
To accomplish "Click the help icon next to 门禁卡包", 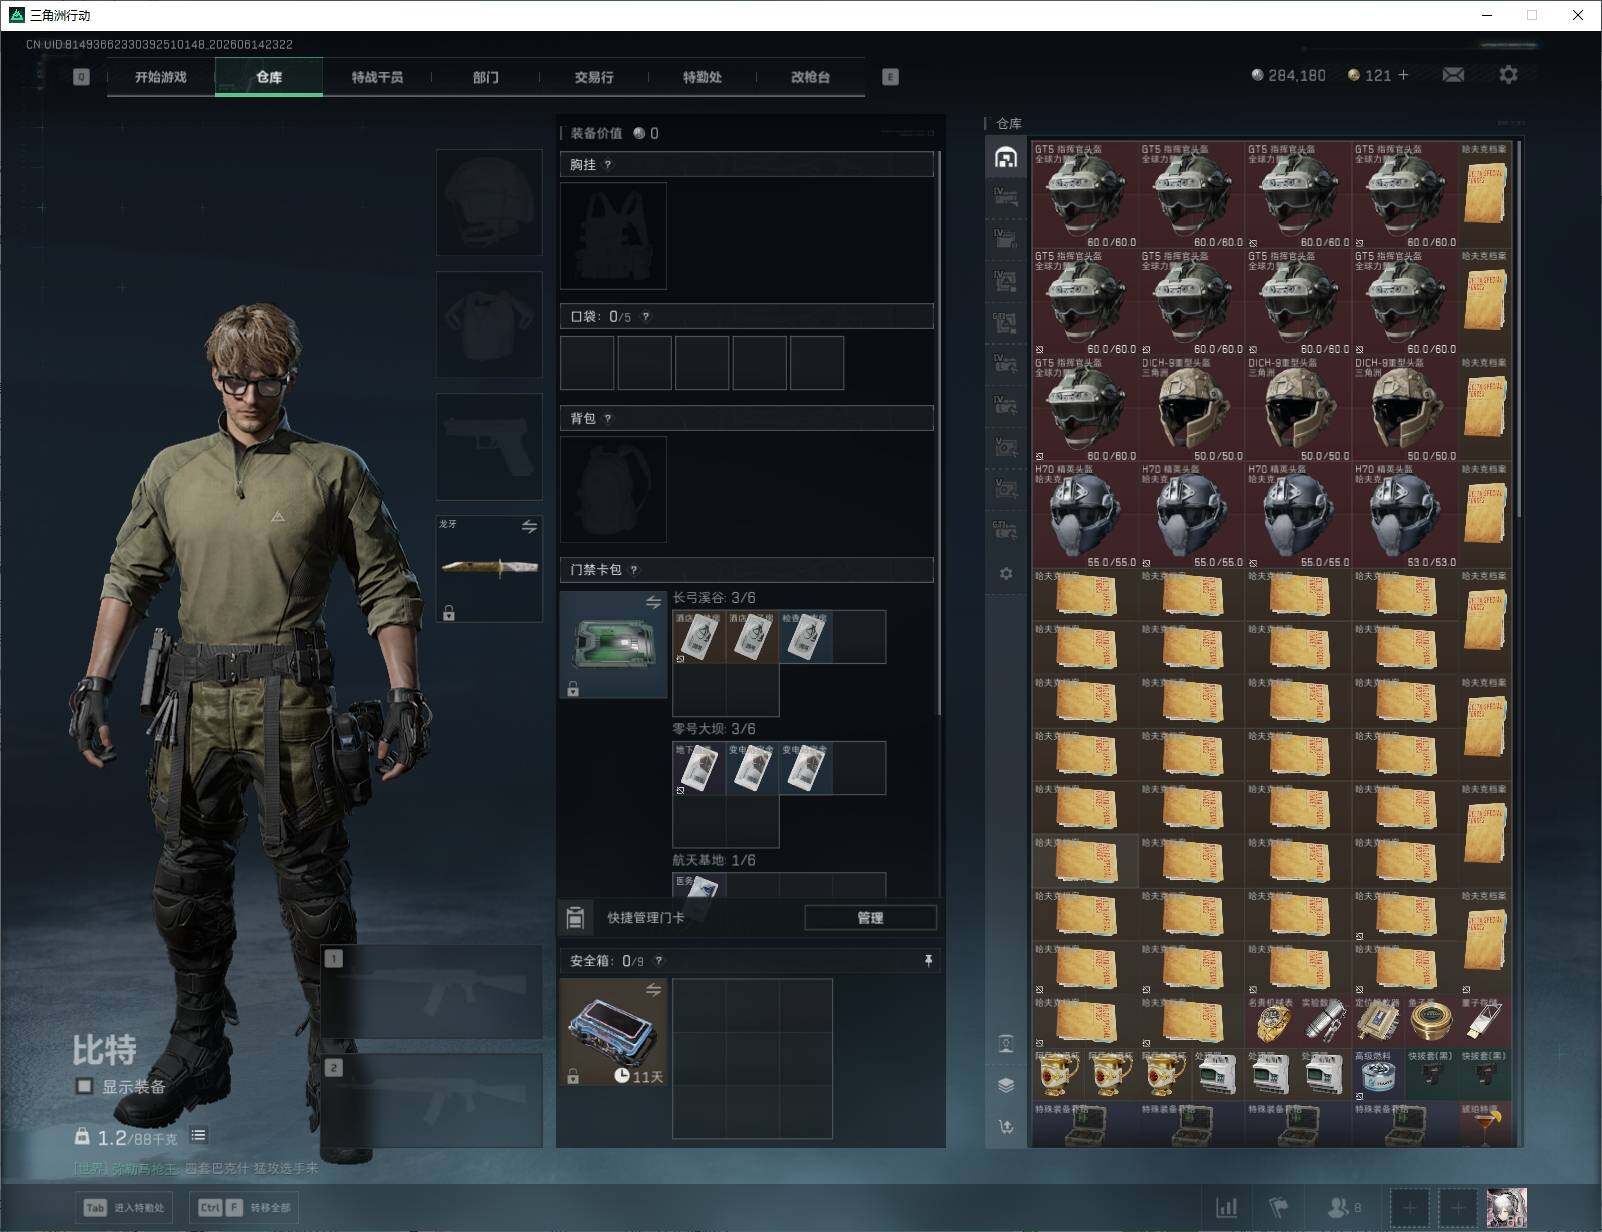I will point(634,570).
